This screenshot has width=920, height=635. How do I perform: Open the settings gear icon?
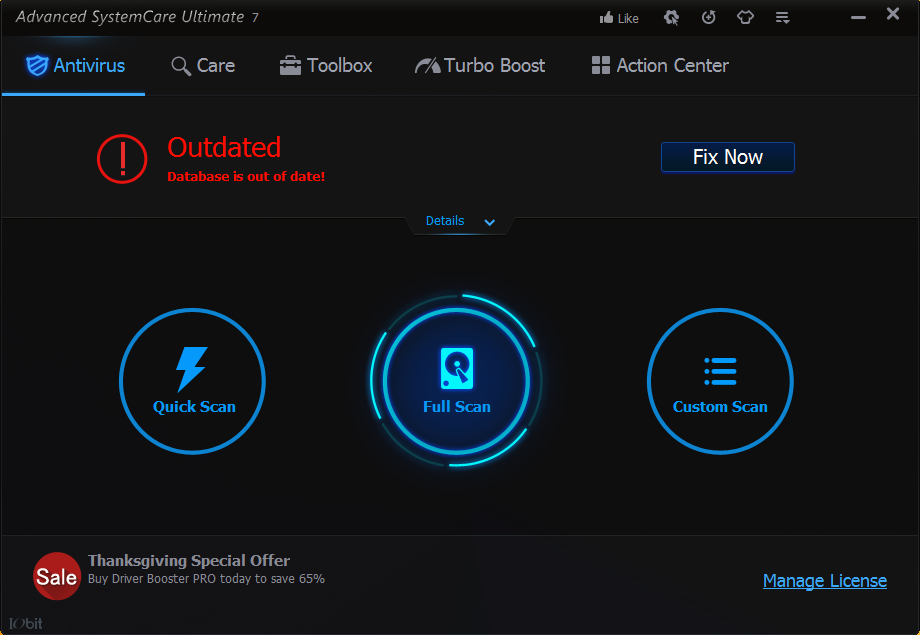(x=671, y=18)
